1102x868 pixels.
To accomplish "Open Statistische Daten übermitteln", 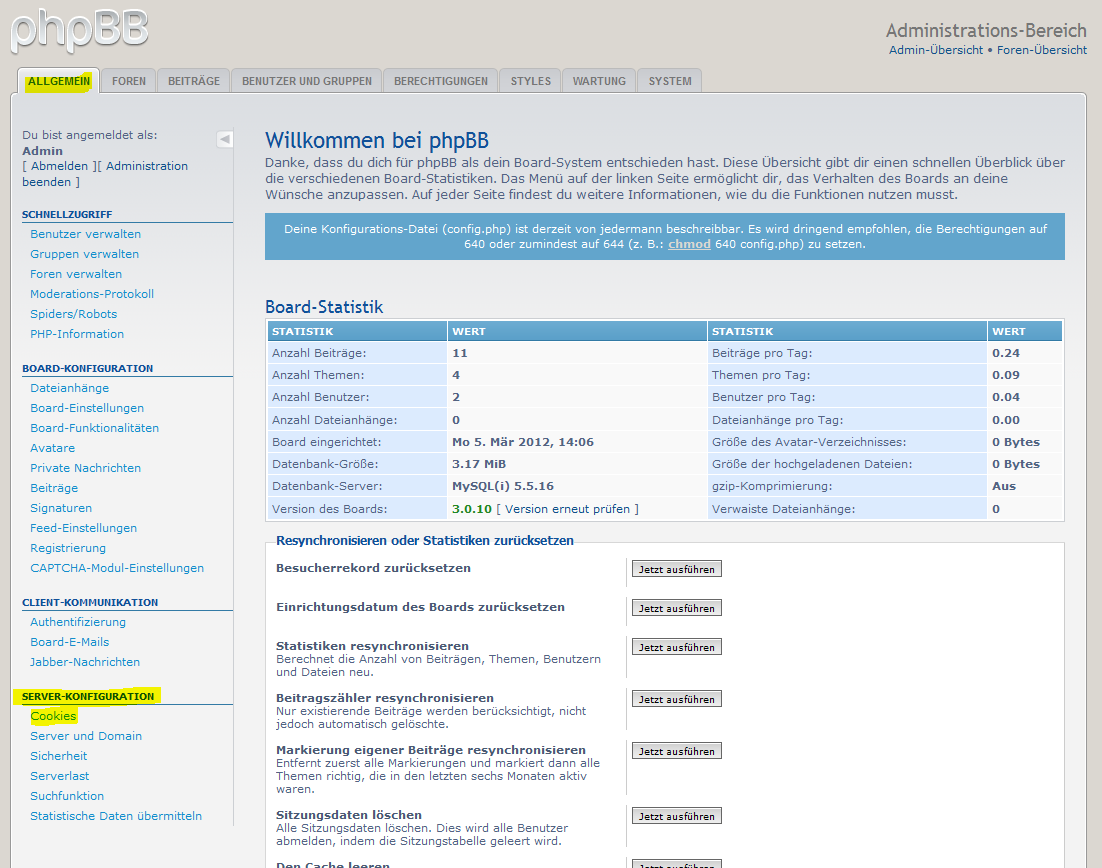I will tap(116, 816).
